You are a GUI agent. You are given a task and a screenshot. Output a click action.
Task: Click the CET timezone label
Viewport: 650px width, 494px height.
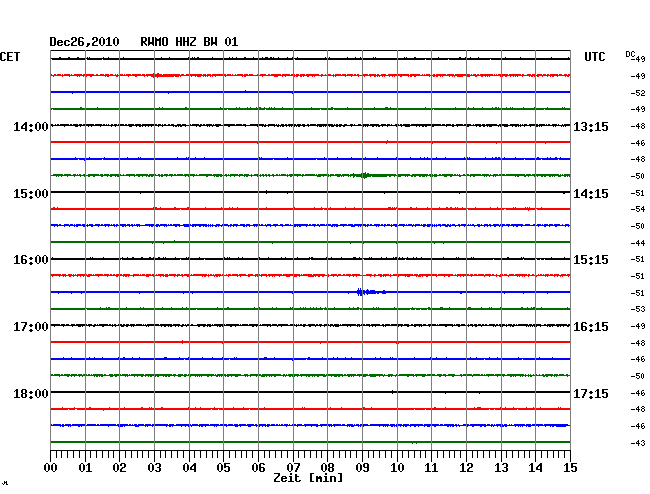[10, 57]
